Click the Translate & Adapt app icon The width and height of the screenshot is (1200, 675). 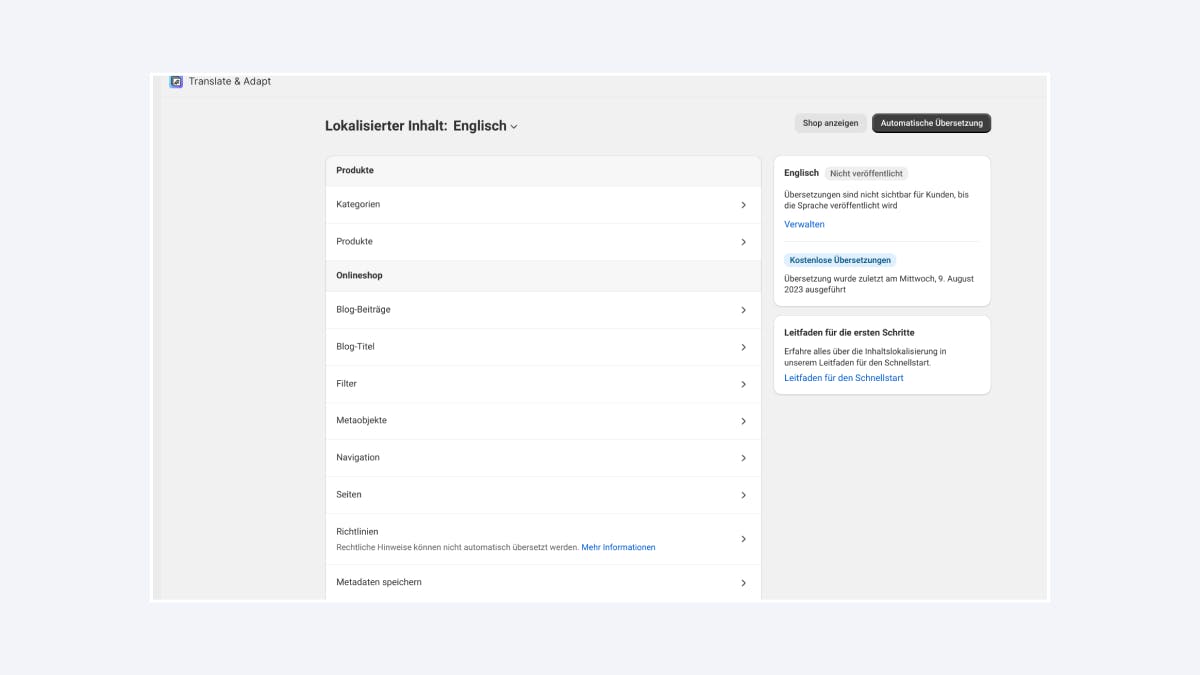click(x=176, y=82)
